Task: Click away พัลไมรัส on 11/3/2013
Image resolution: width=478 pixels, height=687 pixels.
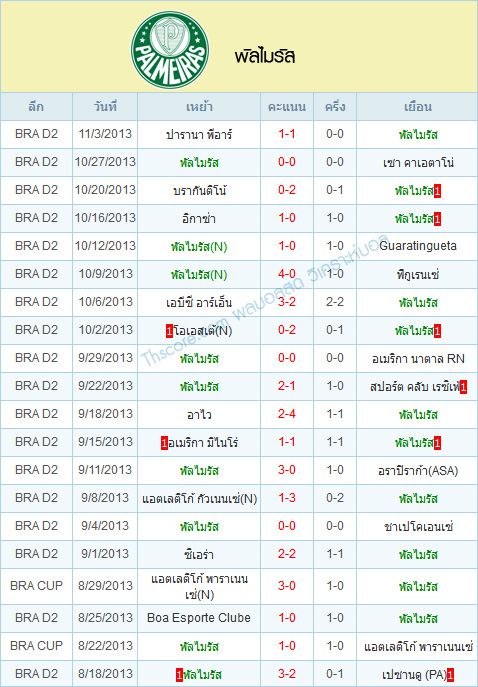Action: [x=418, y=135]
